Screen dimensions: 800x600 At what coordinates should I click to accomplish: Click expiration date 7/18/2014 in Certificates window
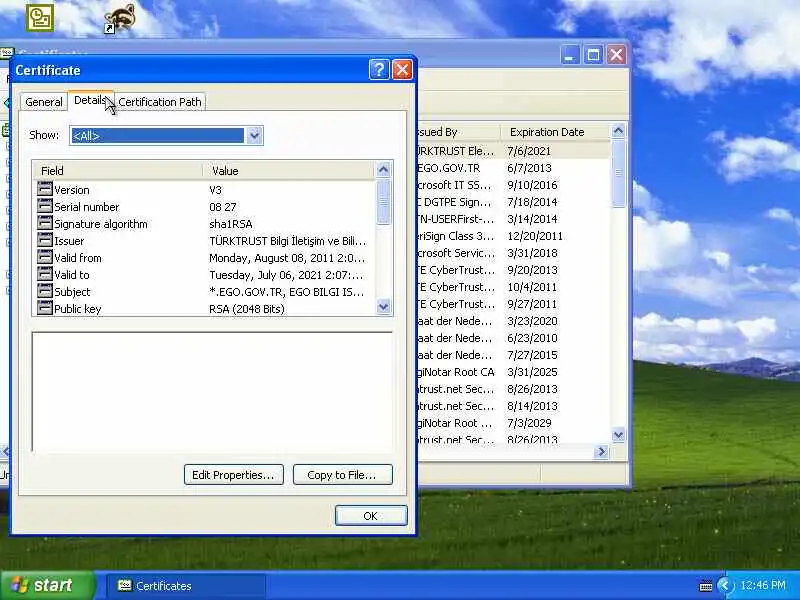532,202
